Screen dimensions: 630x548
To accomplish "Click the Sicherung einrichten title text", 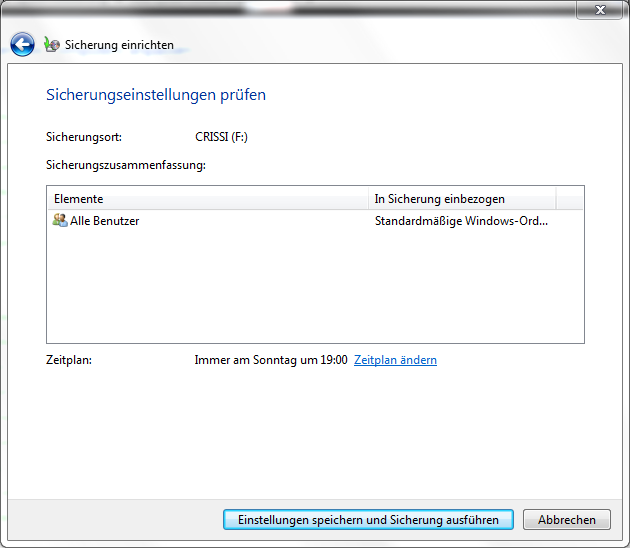I will pos(119,45).
